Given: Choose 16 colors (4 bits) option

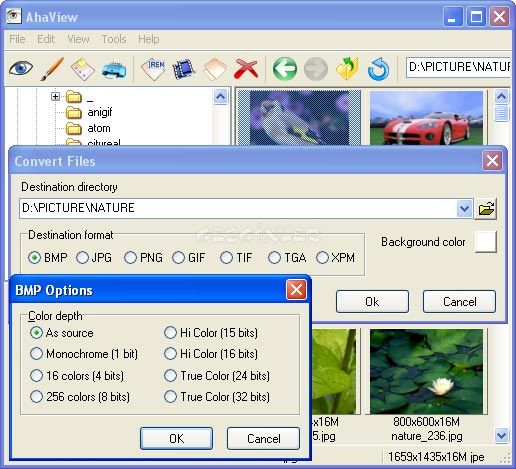Looking at the screenshot, I should 77,376.
